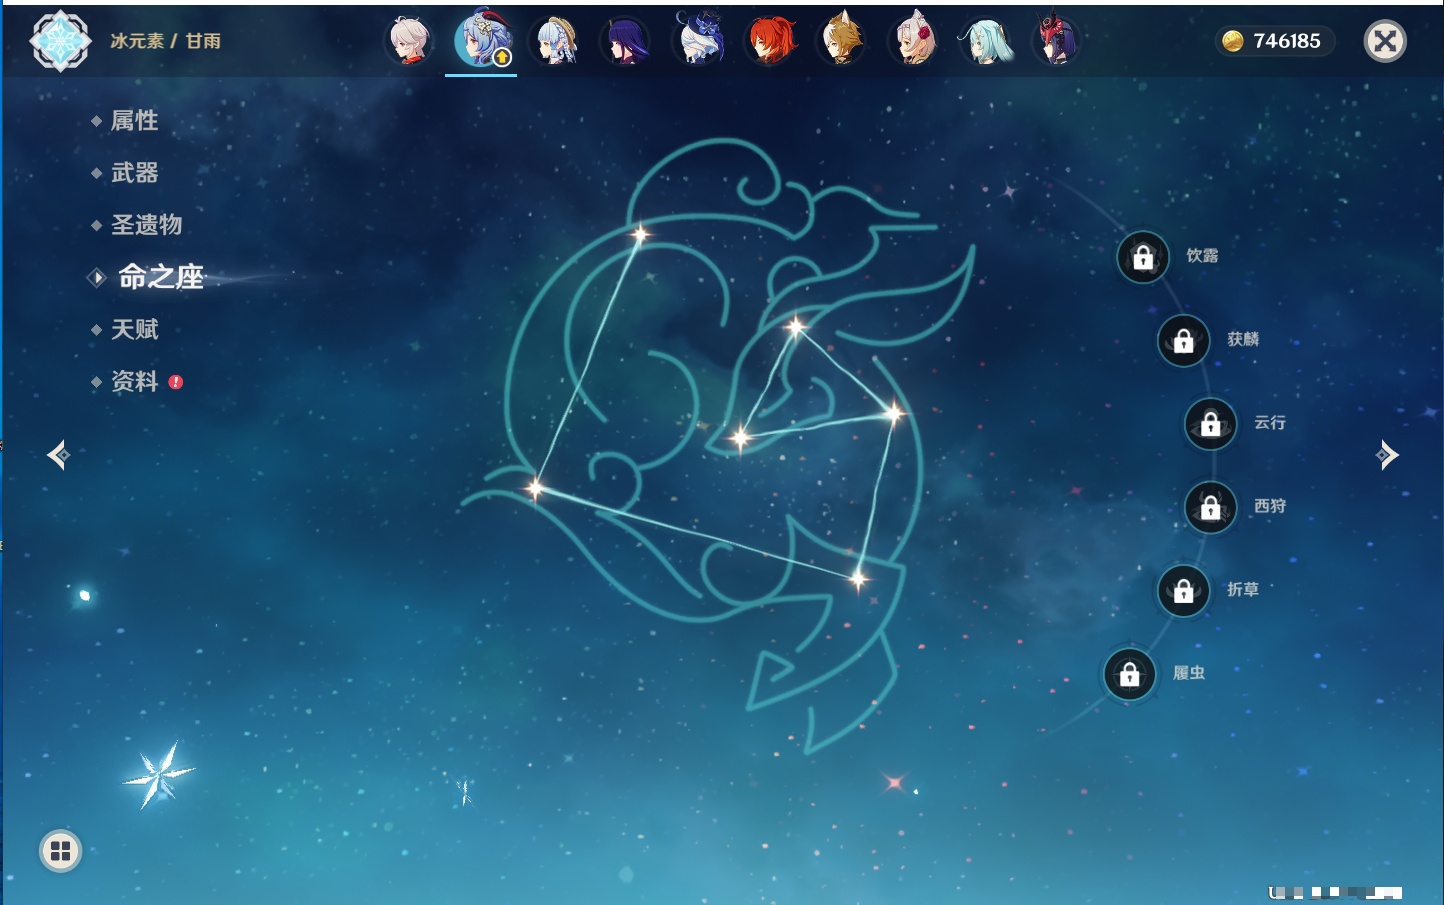The height and width of the screenshot is (905, 1444).
Task: Click the lock icon for 饮露 constellation
Action: [1143, 258]
